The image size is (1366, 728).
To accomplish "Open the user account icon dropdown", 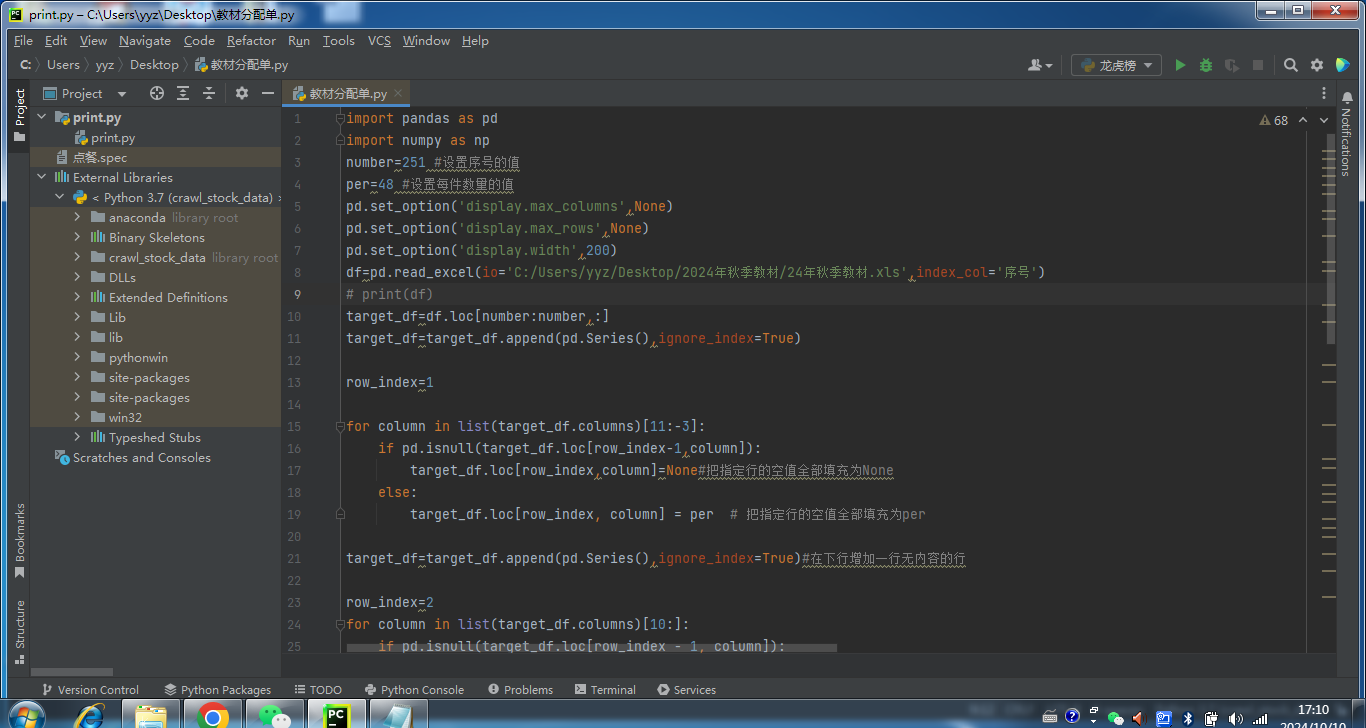I will point(1040,65).
